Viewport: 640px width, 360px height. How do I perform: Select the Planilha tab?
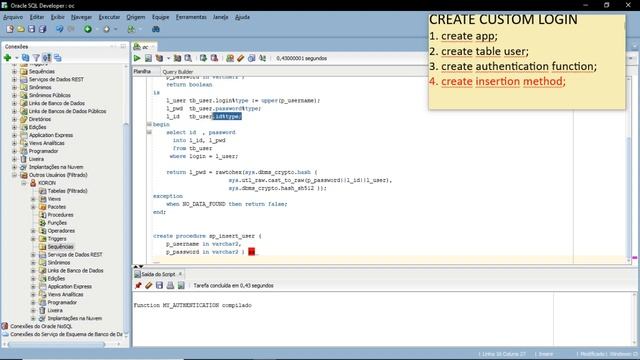(x=142, y=71)
